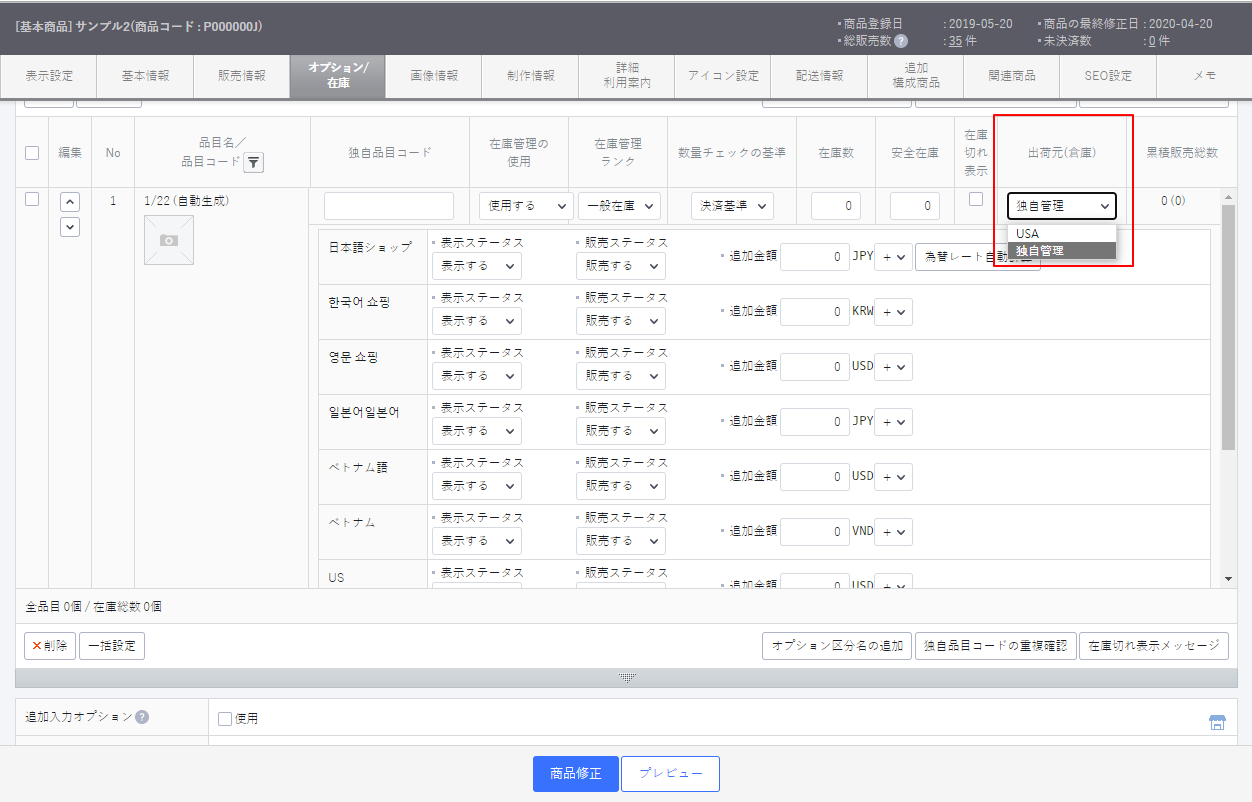
Task: Move item up with the up arrow
Action: 69,202
